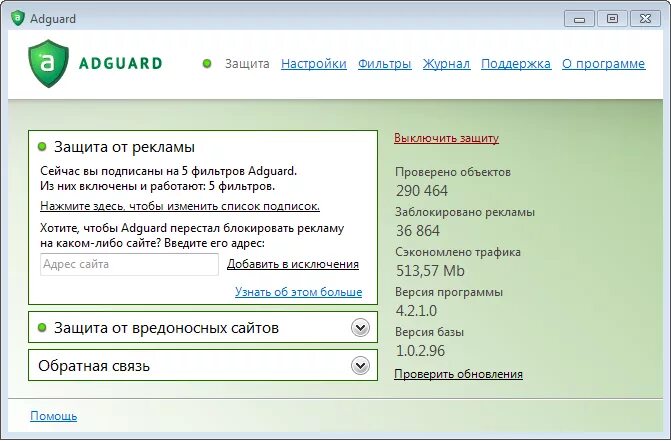The height and width of the screenshot is (441, 671).
Task: Click the 513,57 Mb saved traffic value
Action: pos(430,271)
